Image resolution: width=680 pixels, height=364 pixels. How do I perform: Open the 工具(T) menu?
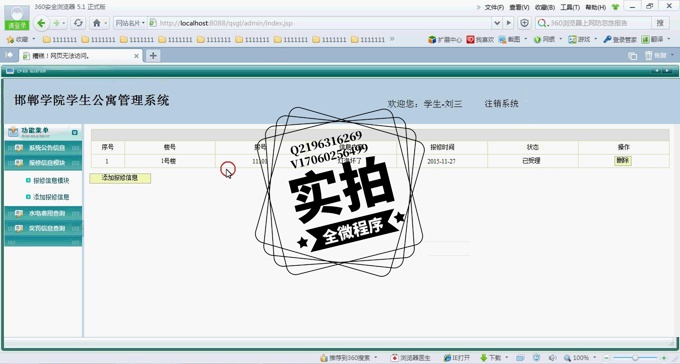(x=569, y=7)
